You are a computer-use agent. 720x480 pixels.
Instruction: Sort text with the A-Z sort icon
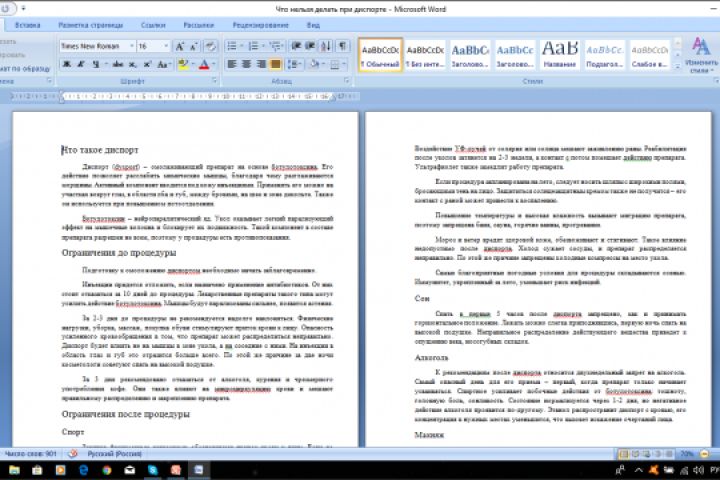[x=326, y=46]
